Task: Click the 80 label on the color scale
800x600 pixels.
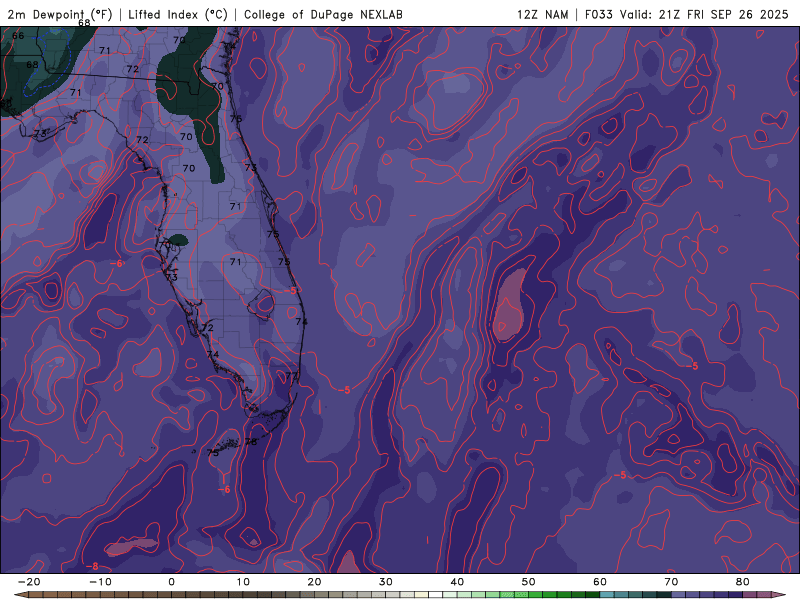Action: tap(743, 582)
